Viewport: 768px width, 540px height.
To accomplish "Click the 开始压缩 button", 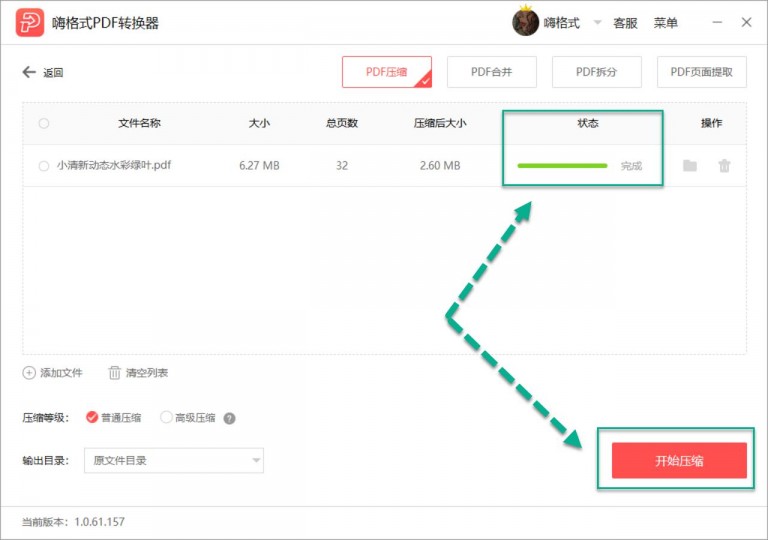I will tap(679, 460).
